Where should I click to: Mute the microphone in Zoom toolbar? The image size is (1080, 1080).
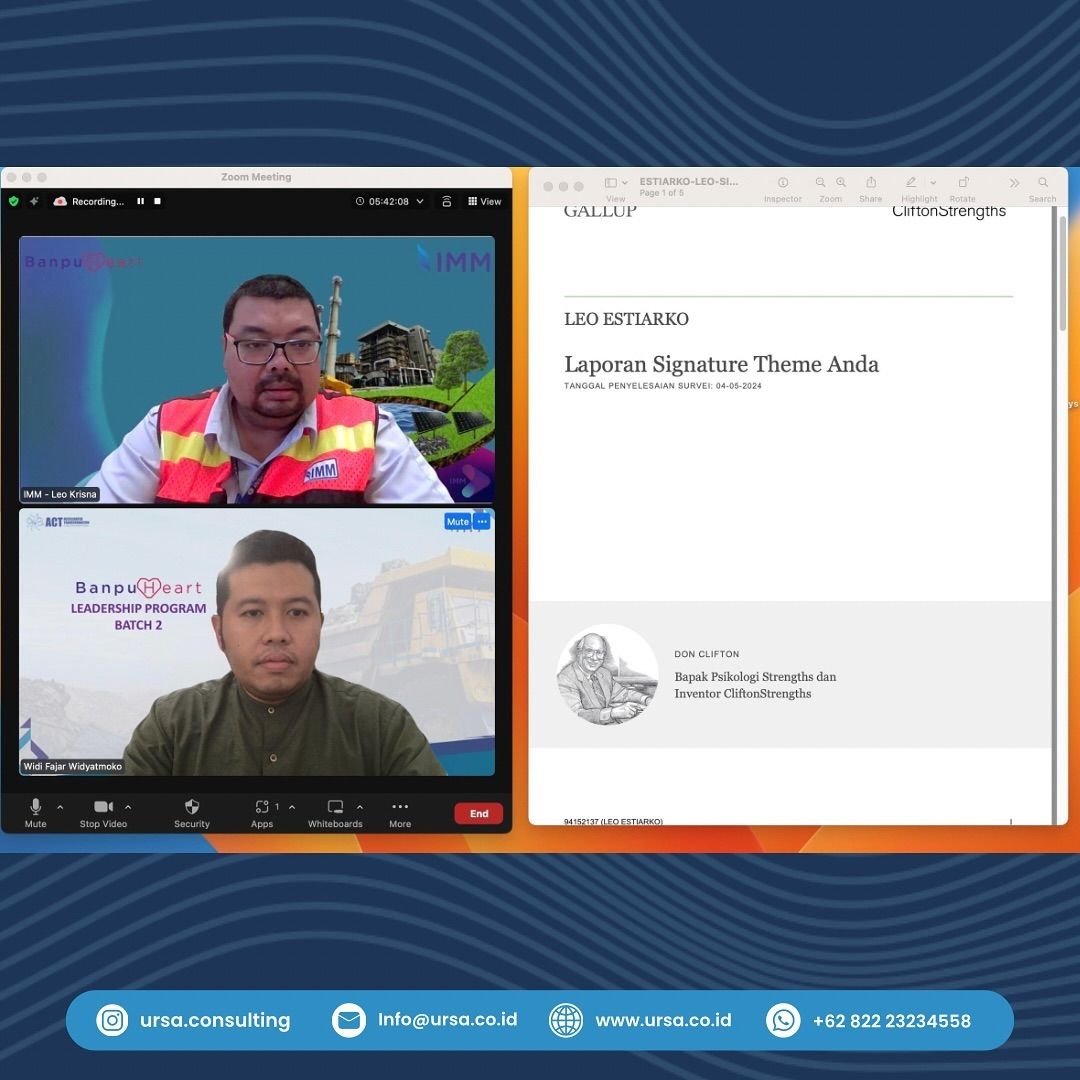click(x=36, y=808)
